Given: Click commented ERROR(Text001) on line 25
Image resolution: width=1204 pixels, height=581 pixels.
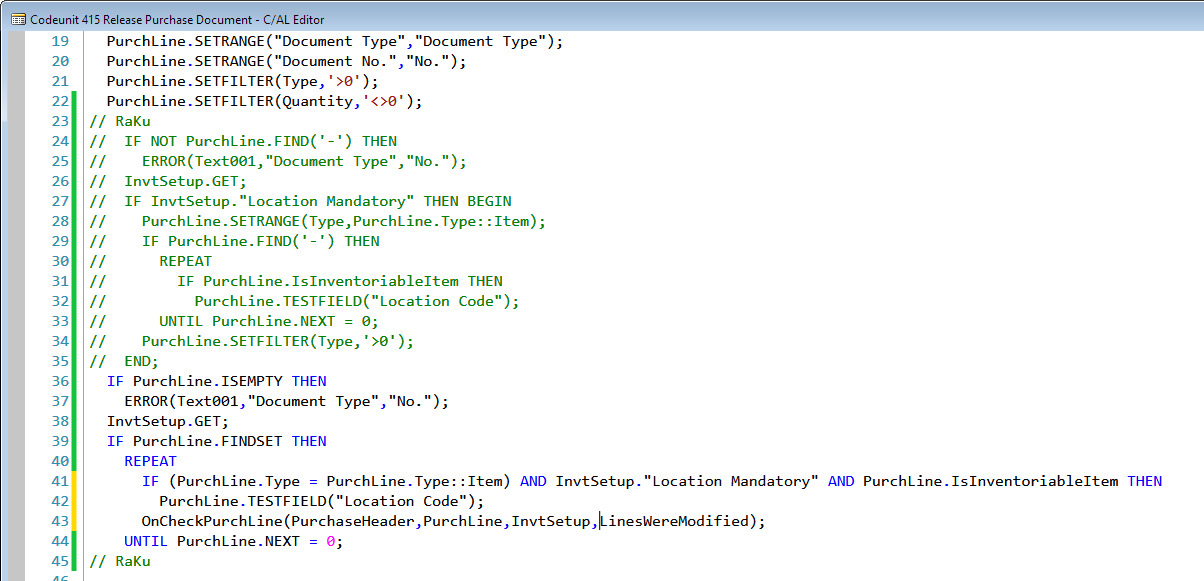Looking at the screenshot, I should 278,161.
